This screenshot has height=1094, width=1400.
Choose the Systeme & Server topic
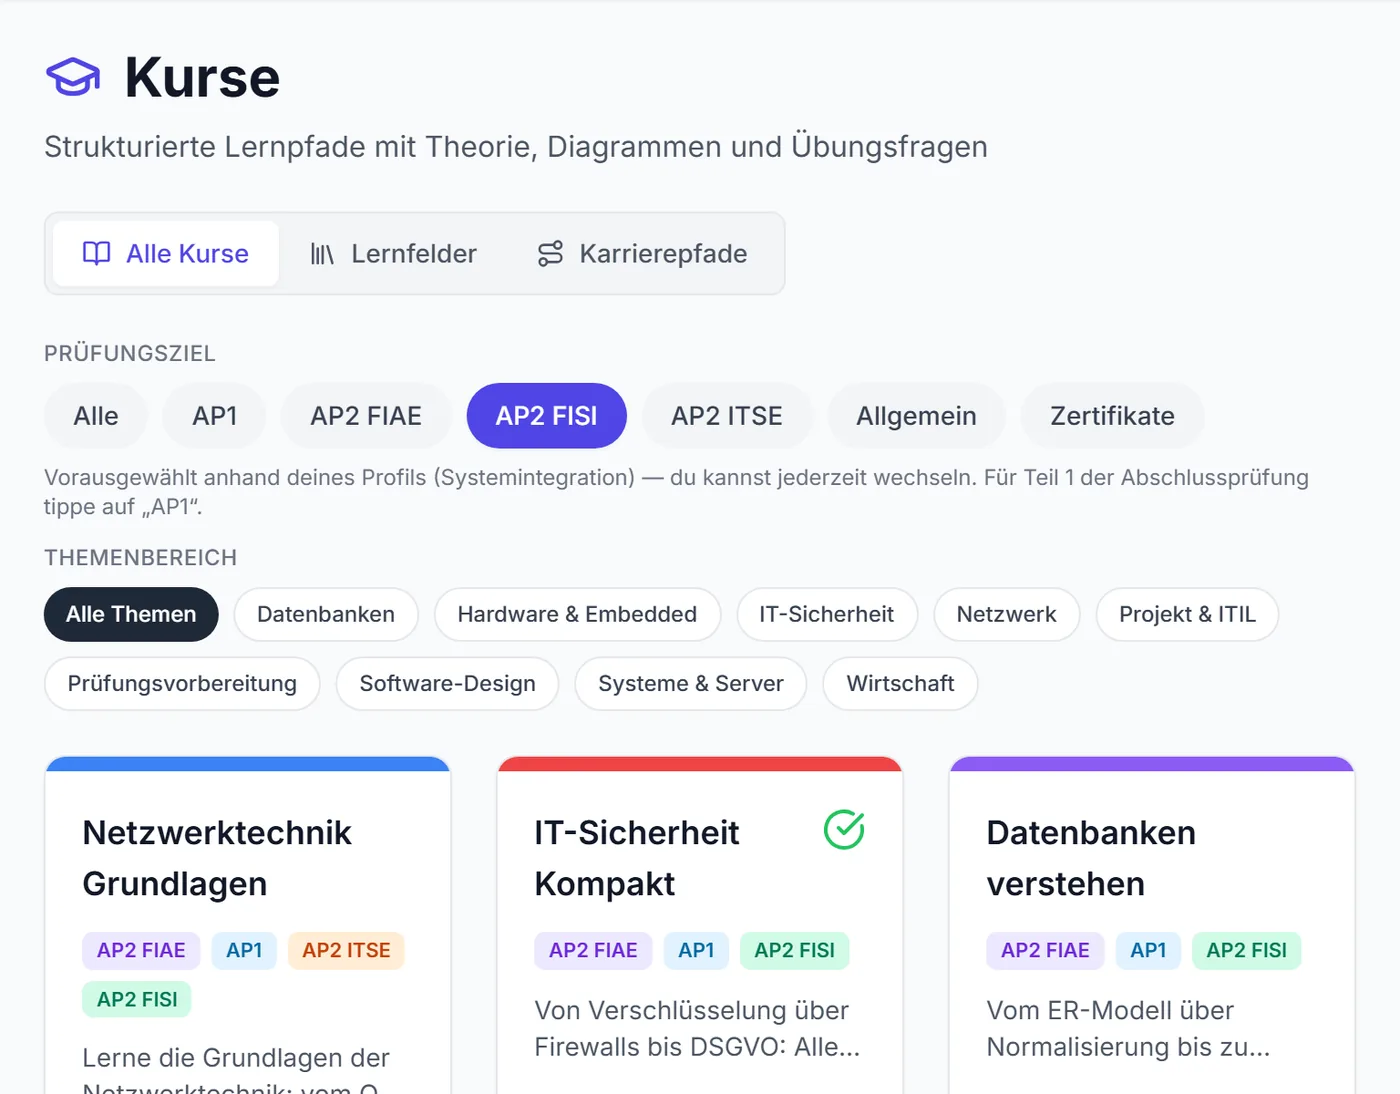tap(691, 684)
